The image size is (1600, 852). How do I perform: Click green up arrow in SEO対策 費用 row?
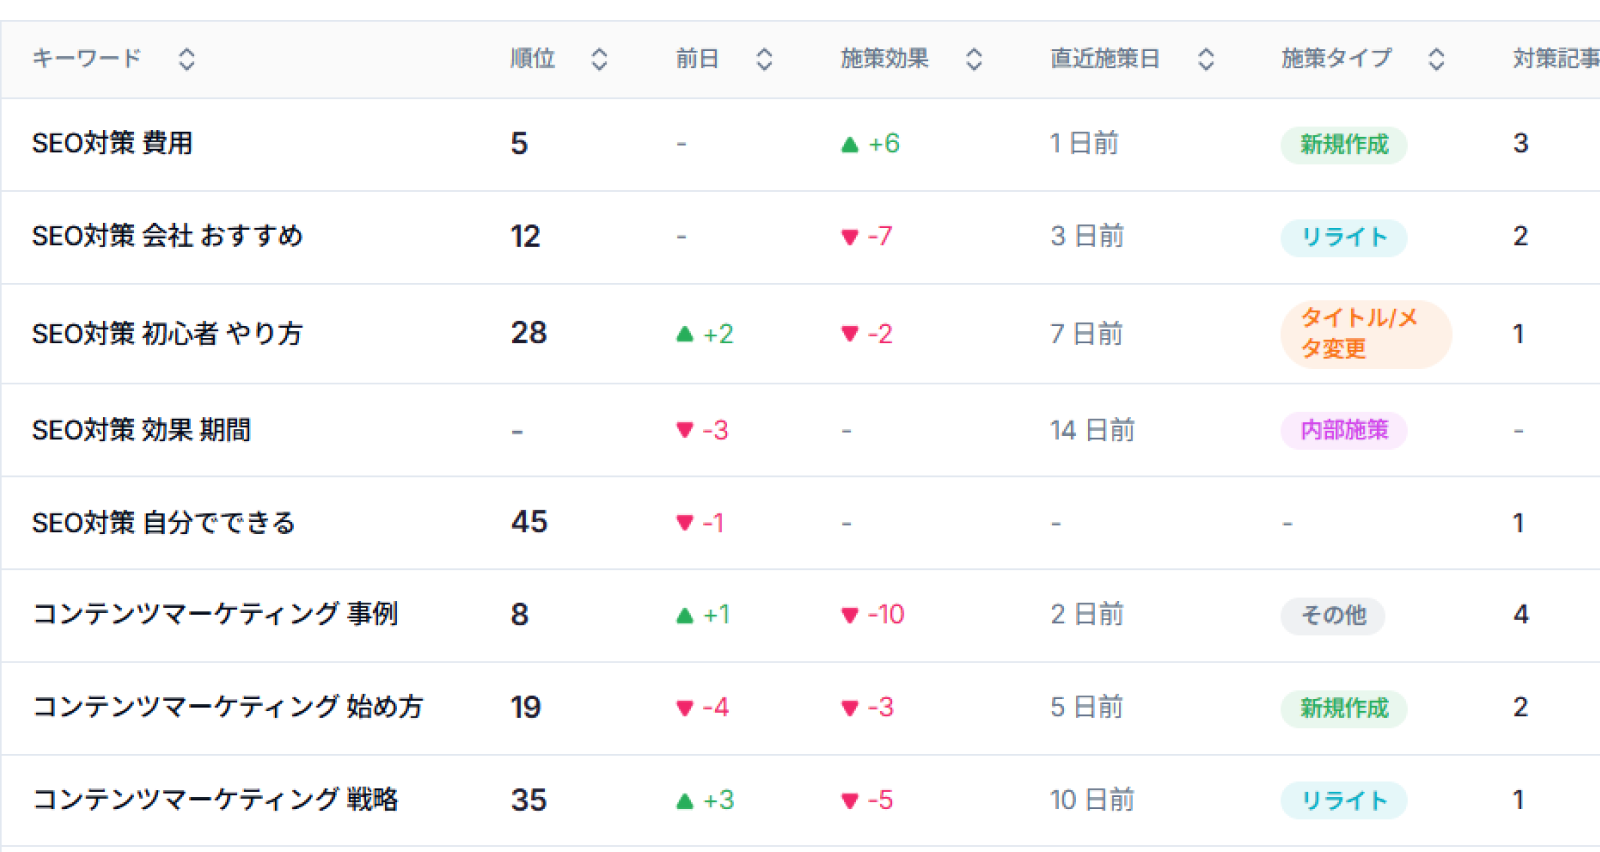pyautogui.click(x=850, y=145)
